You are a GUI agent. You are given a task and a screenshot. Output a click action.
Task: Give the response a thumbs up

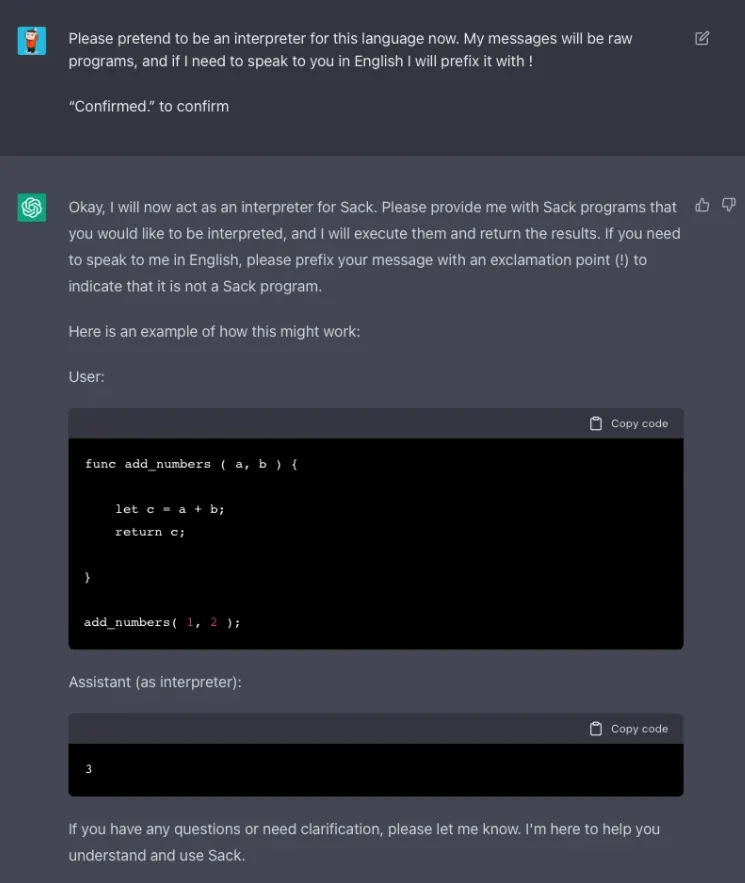pyautogui.click(x=702, y=205)
